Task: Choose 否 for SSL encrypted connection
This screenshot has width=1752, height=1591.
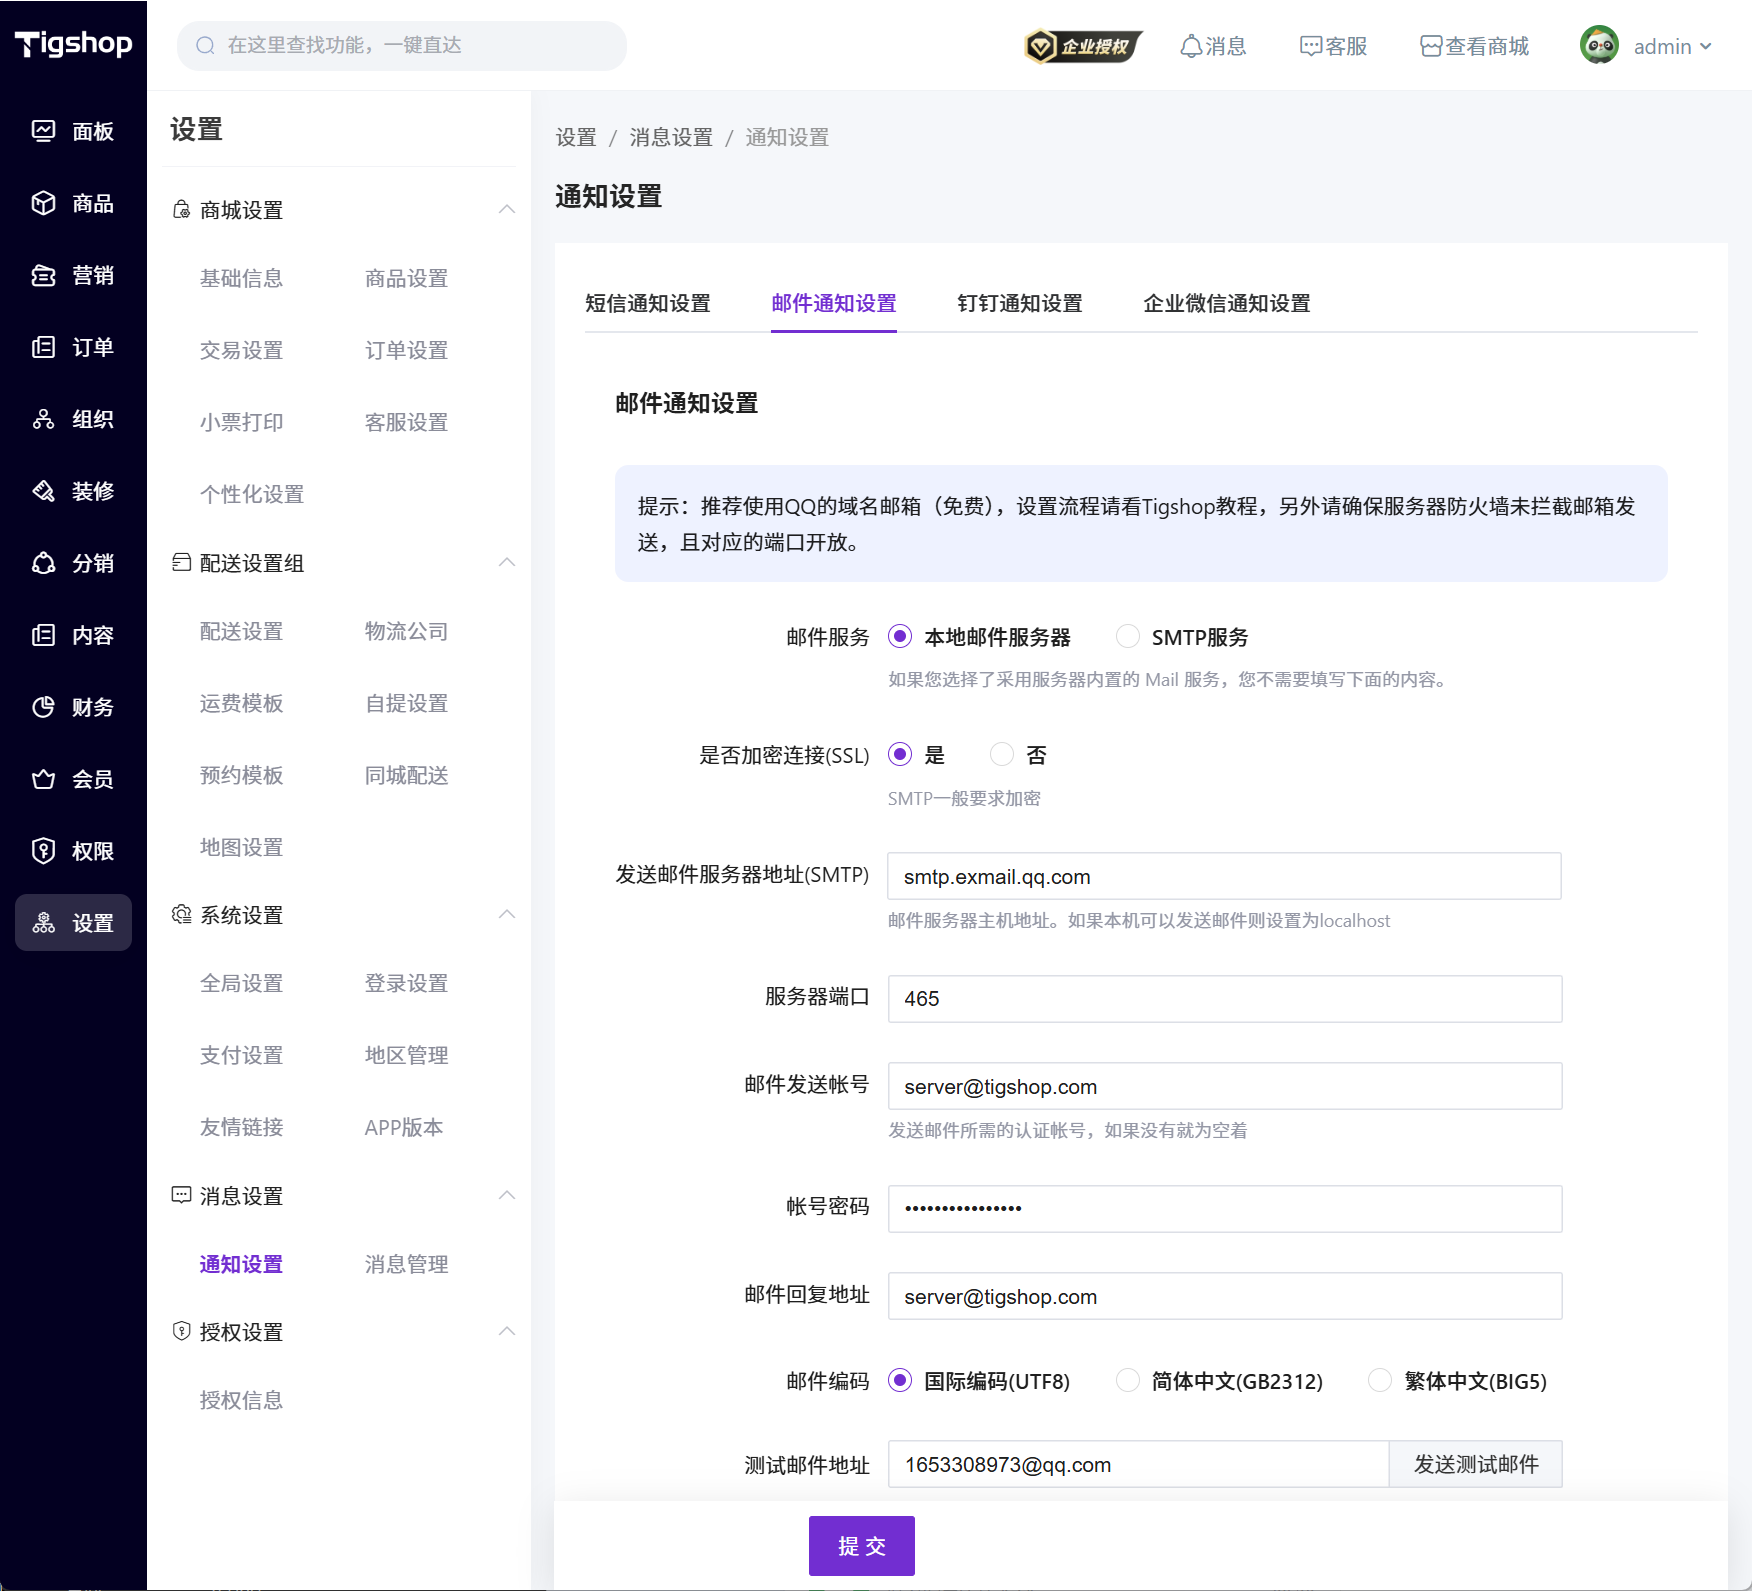Action: 1002,754
